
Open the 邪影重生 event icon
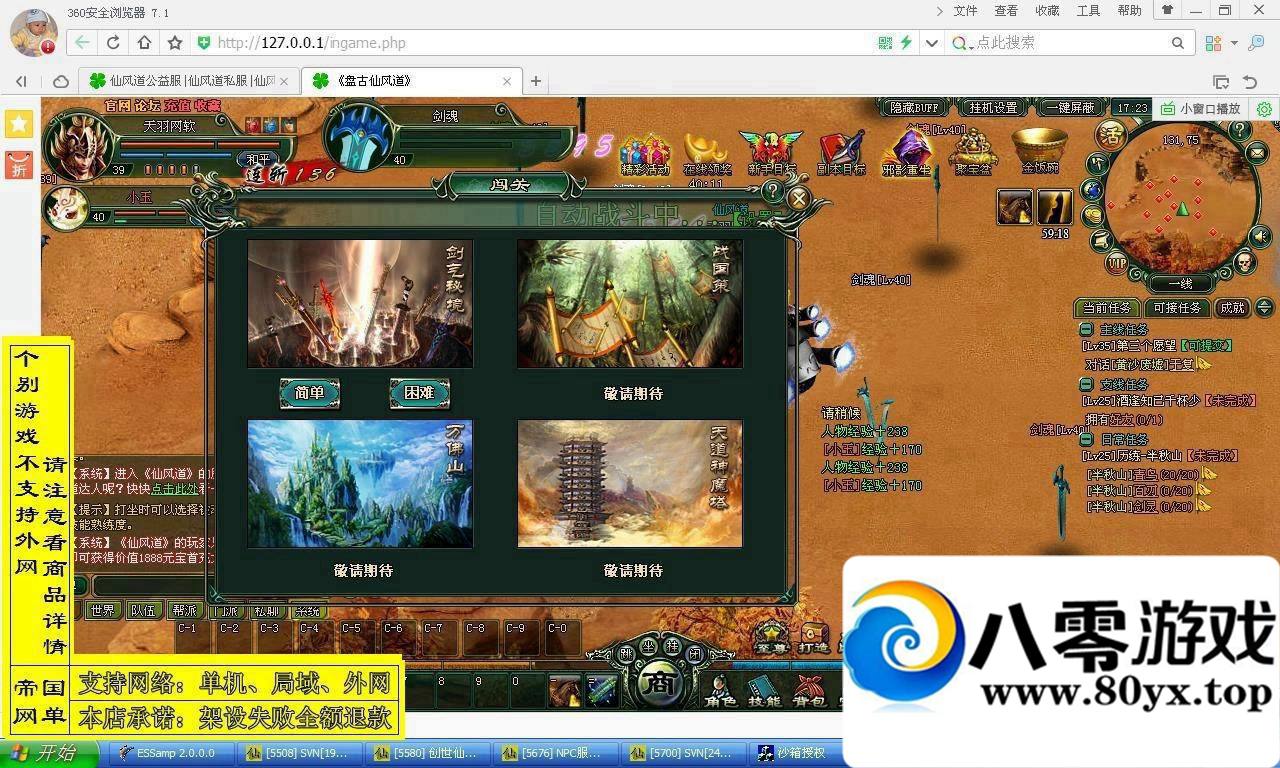click(x=907, y=155)
